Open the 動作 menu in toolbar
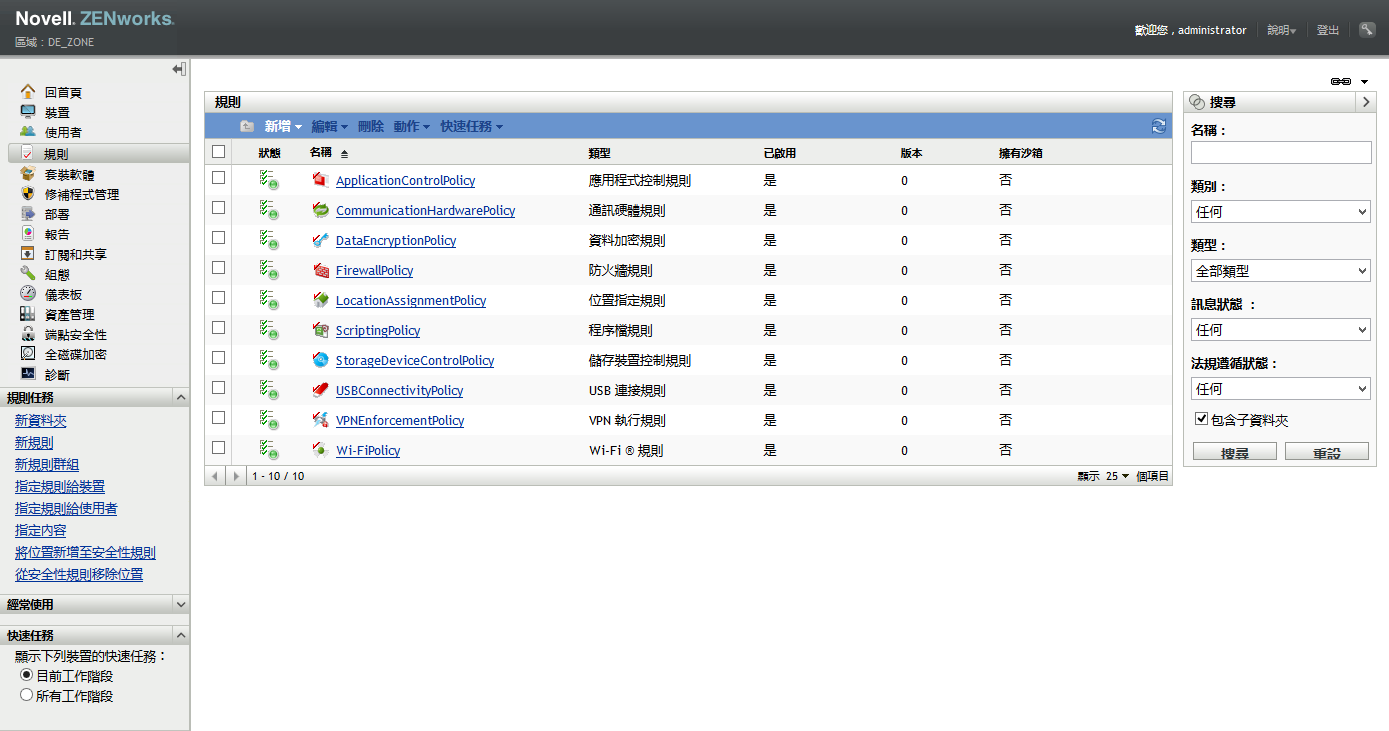 tap(412, 126)
